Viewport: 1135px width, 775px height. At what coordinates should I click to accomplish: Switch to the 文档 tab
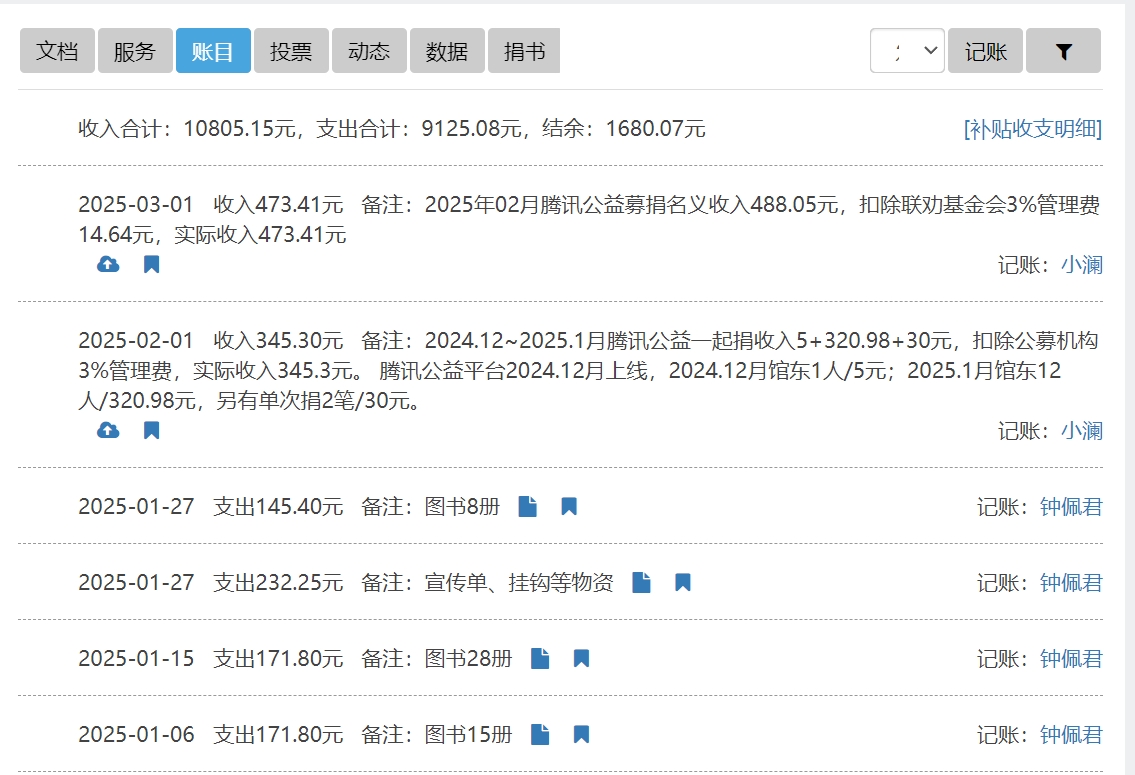pyautogui.click(x=57, y=52)
